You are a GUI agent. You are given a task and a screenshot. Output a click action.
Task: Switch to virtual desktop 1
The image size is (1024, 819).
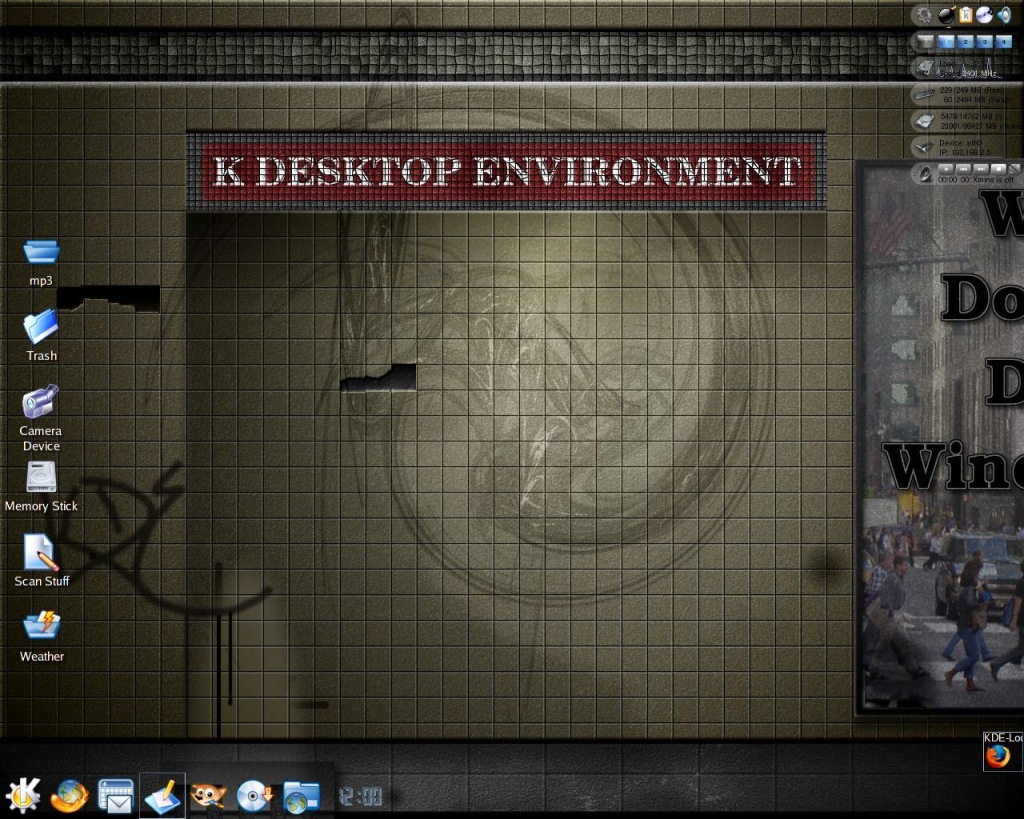click(946, 42)
